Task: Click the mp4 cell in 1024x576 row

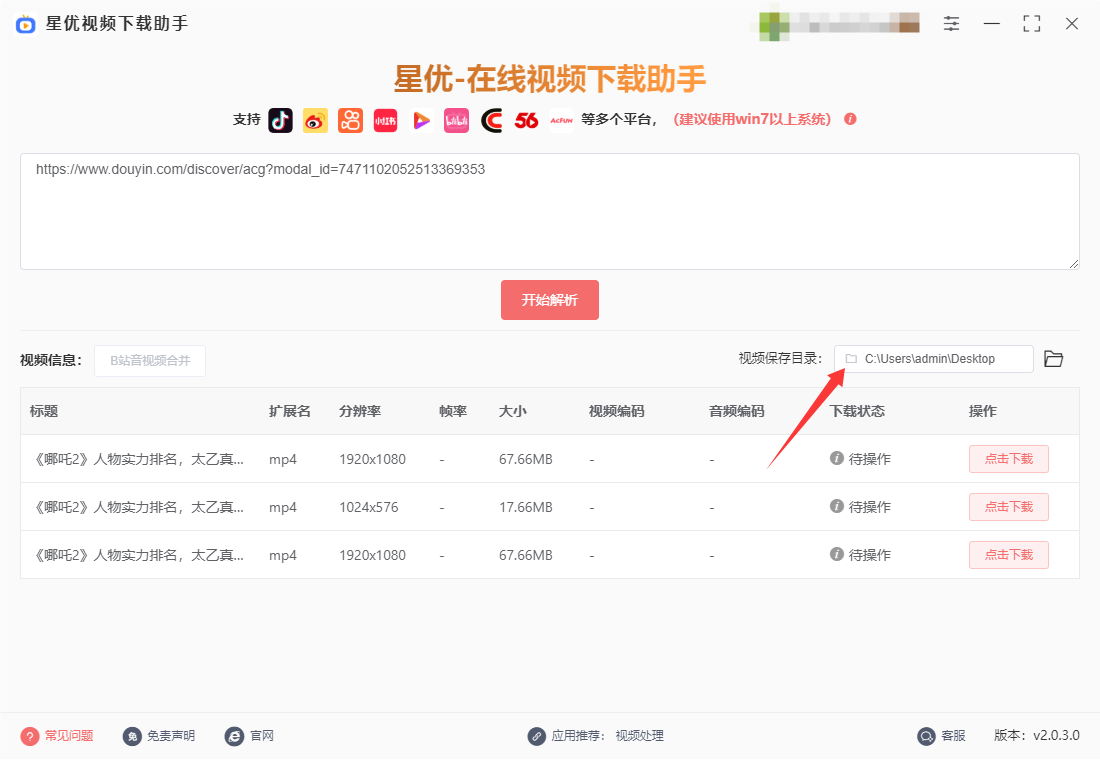Action: [283, 507]
